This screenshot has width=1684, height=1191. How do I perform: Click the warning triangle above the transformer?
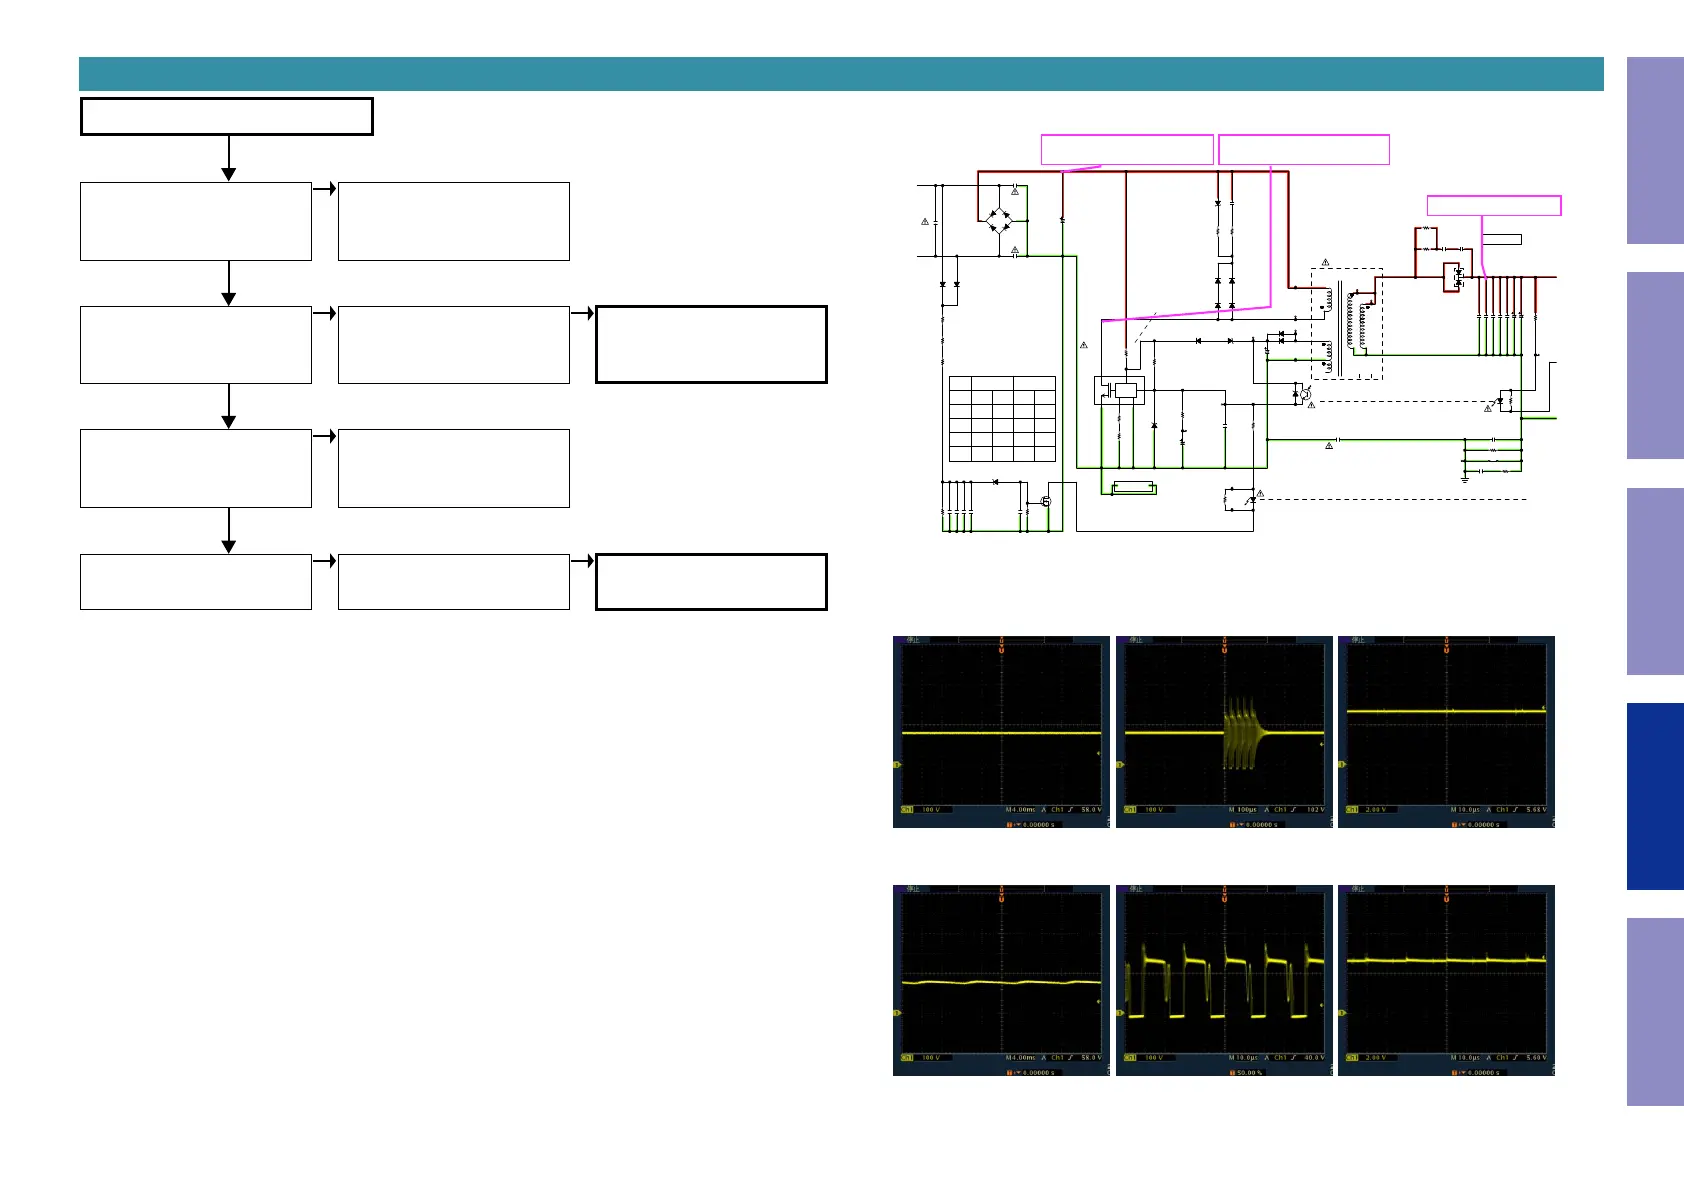(x=1326, y=262)
